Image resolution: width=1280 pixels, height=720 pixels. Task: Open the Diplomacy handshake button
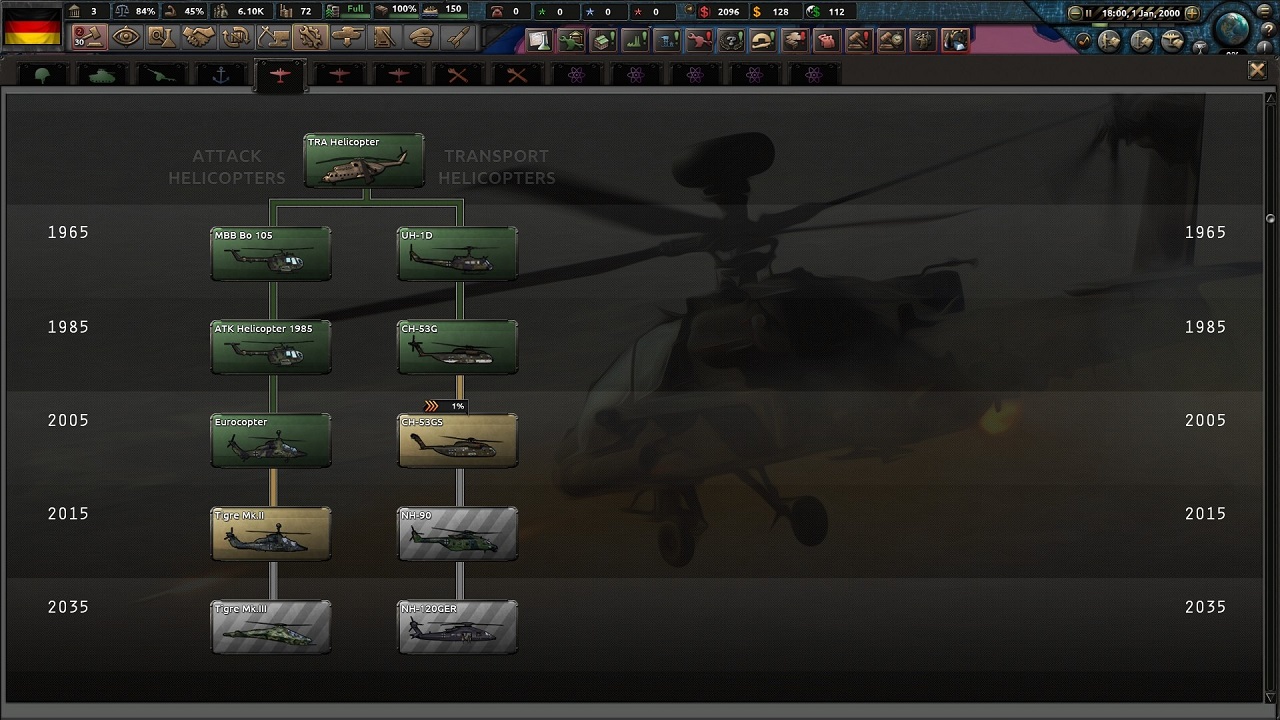[x=200, y=38]
